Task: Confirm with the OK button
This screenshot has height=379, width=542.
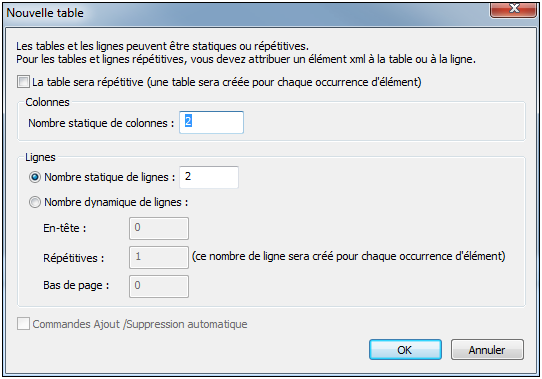Action: (x=405, y=350)
